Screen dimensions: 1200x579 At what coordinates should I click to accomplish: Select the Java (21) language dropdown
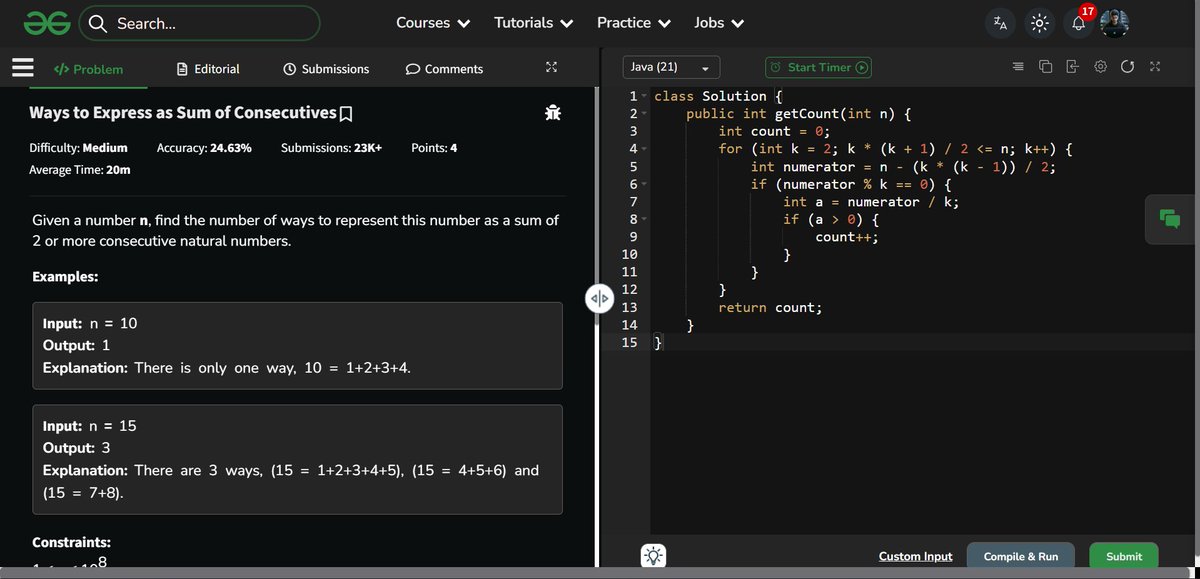click(x=670, y=67)
